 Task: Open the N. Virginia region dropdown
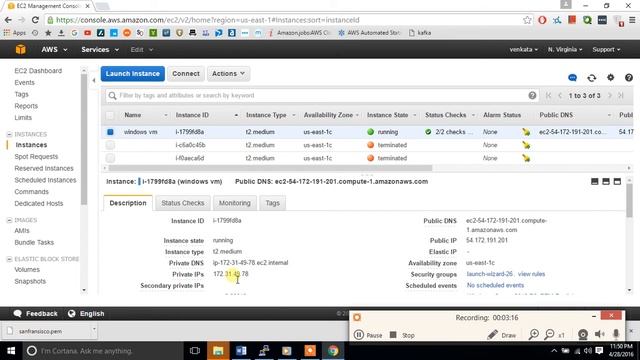[x=565, y=49]
